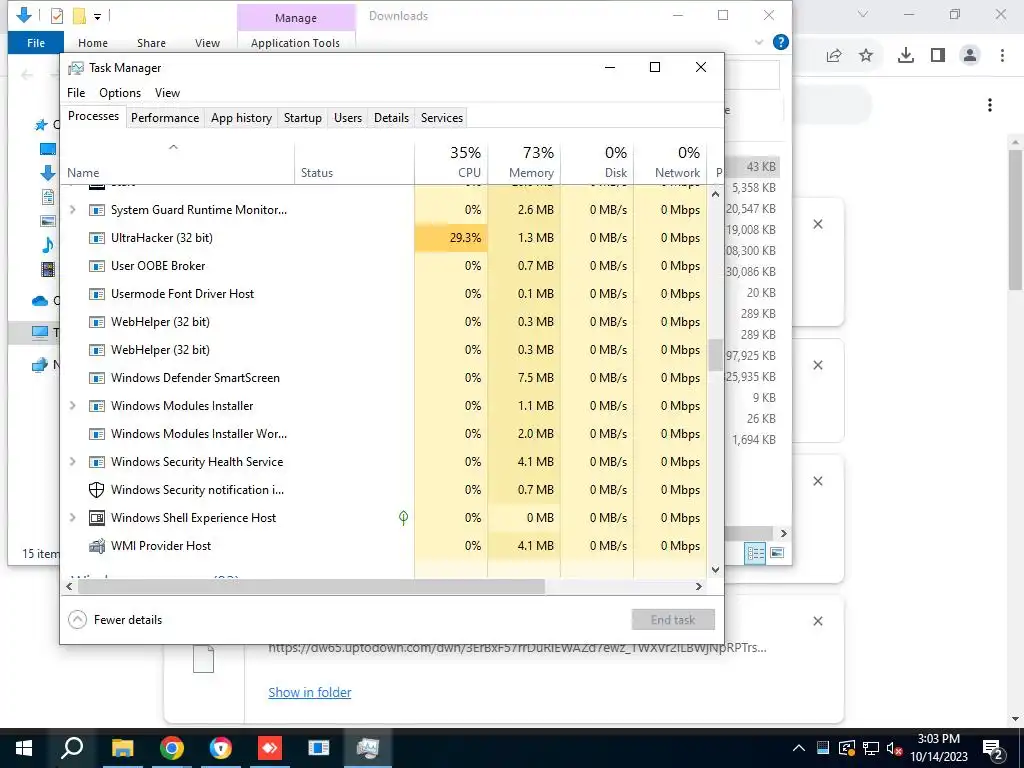Open the Details tab
The width and height of the screenshot is (1024, 768).
tap(391, 118)
